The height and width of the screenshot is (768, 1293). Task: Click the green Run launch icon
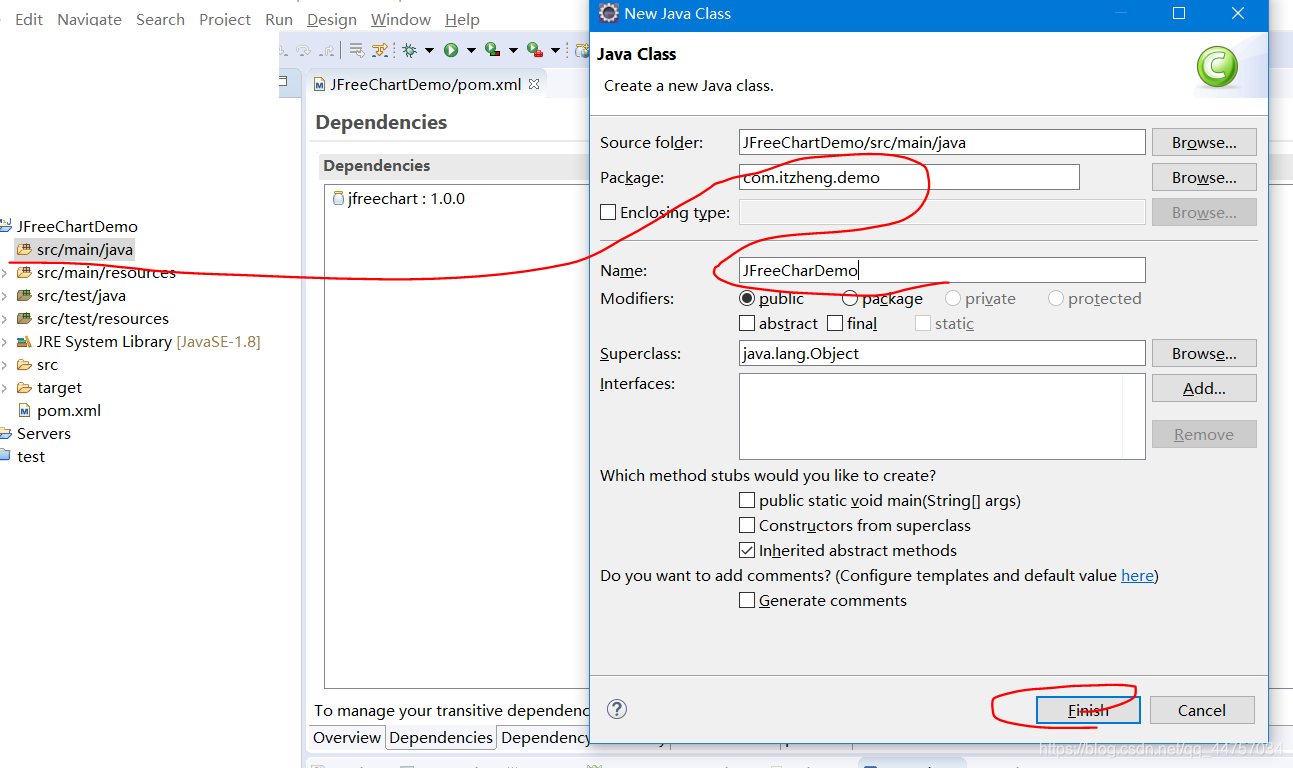pos(451,50)
